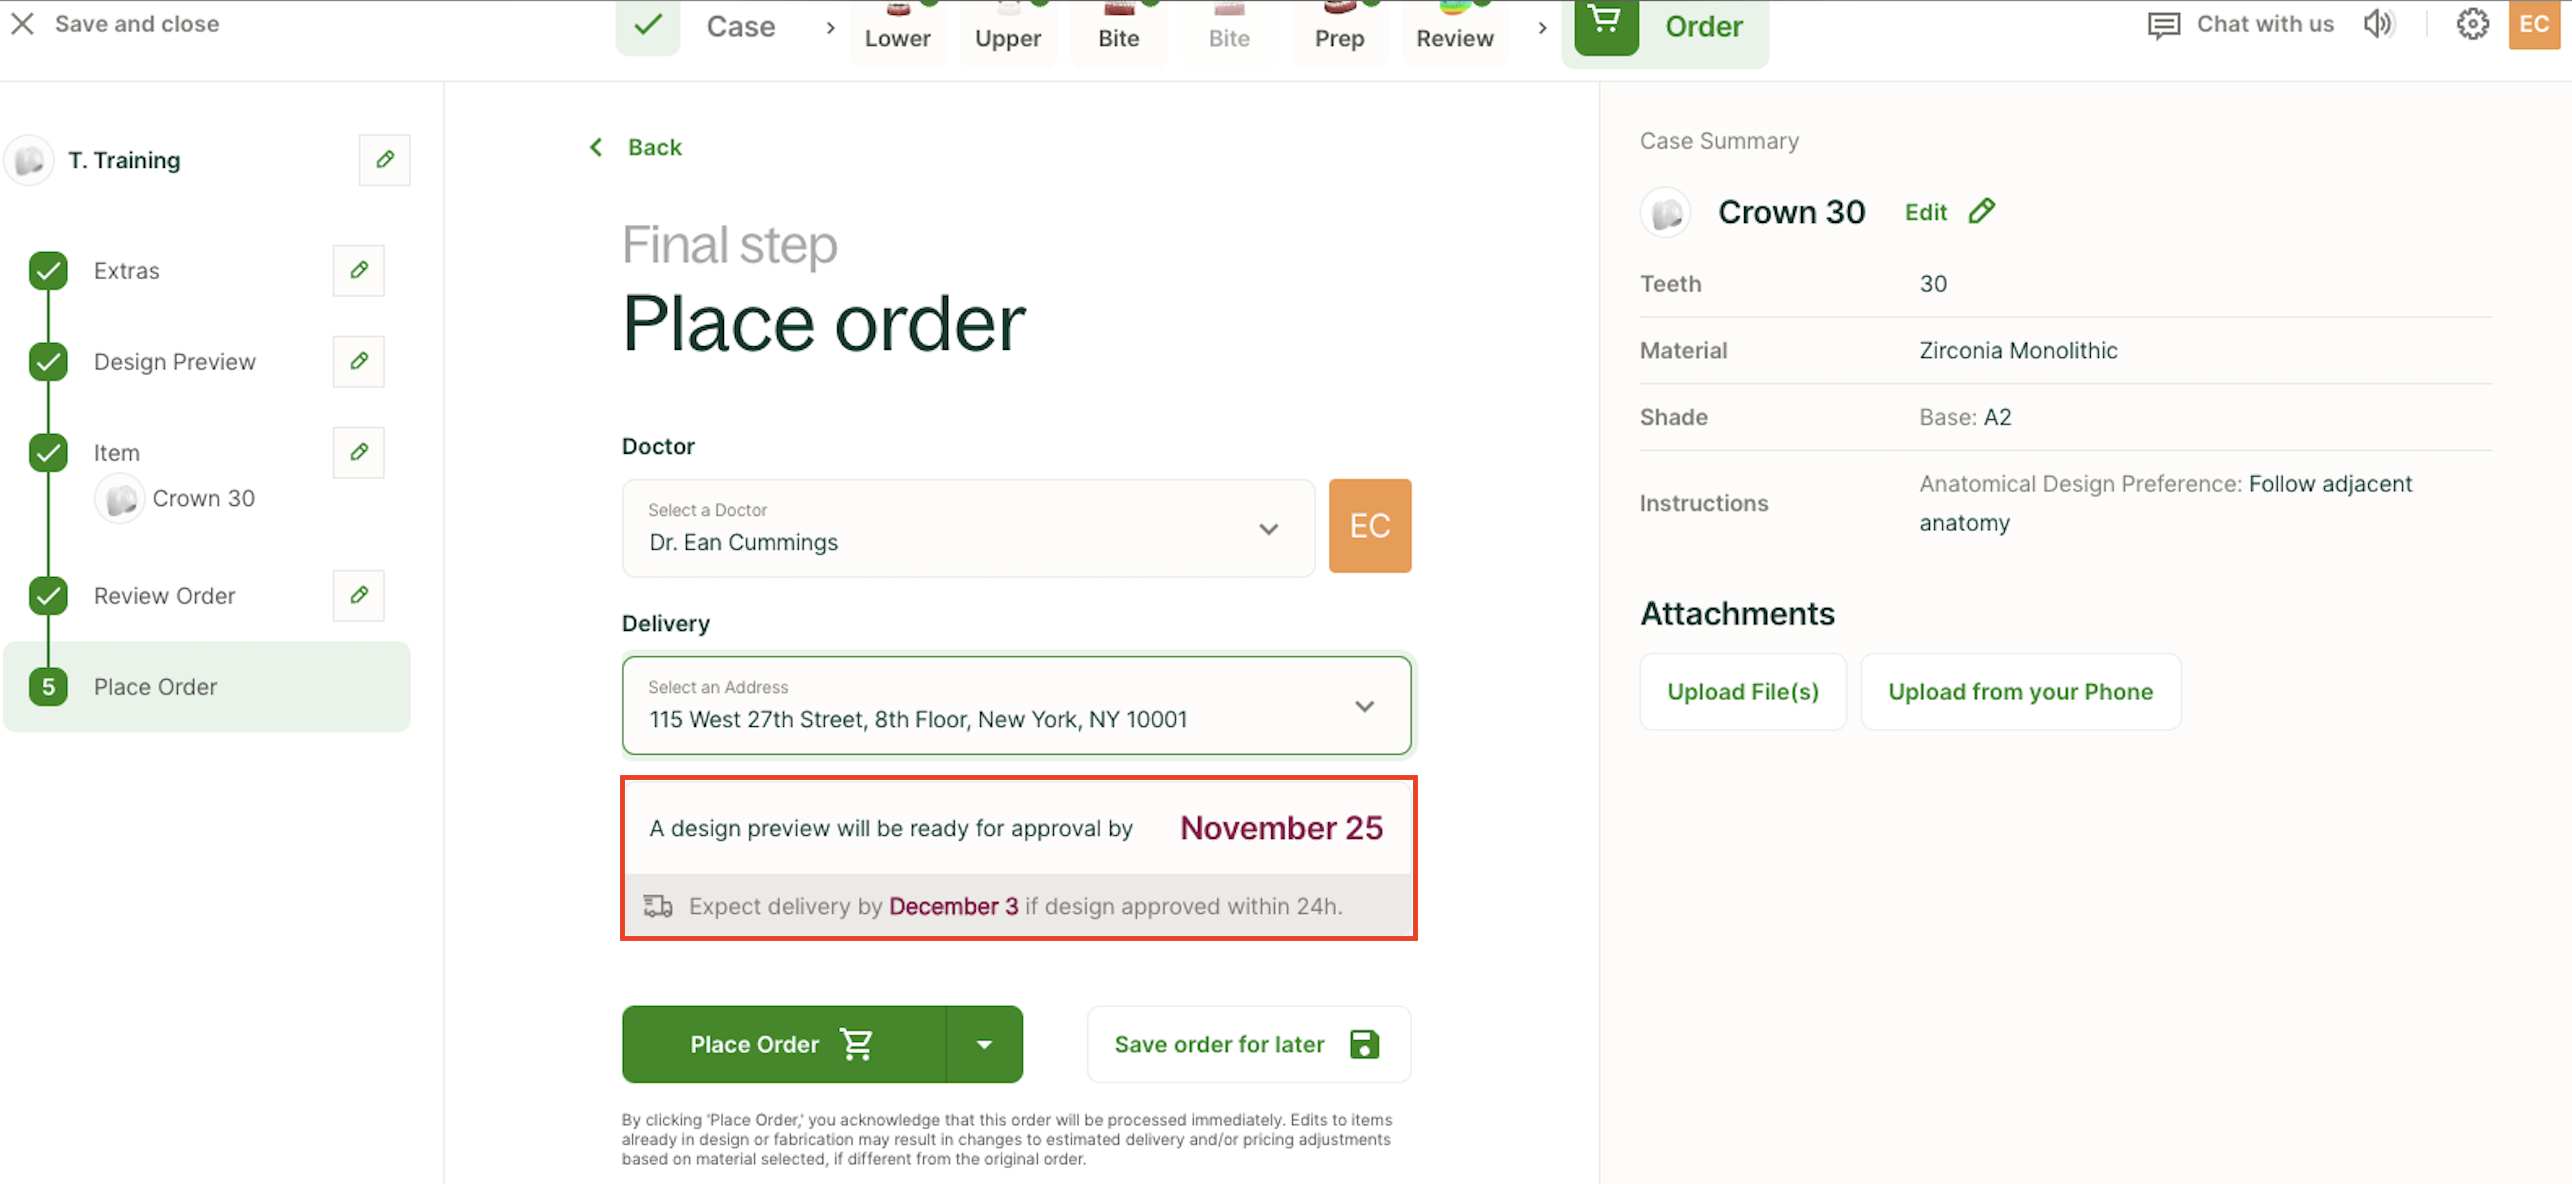Click the Upload File(s) button
The height and width of the screenshot is (1184, 2572).
pyautogui.click(x=1742, y=692)
